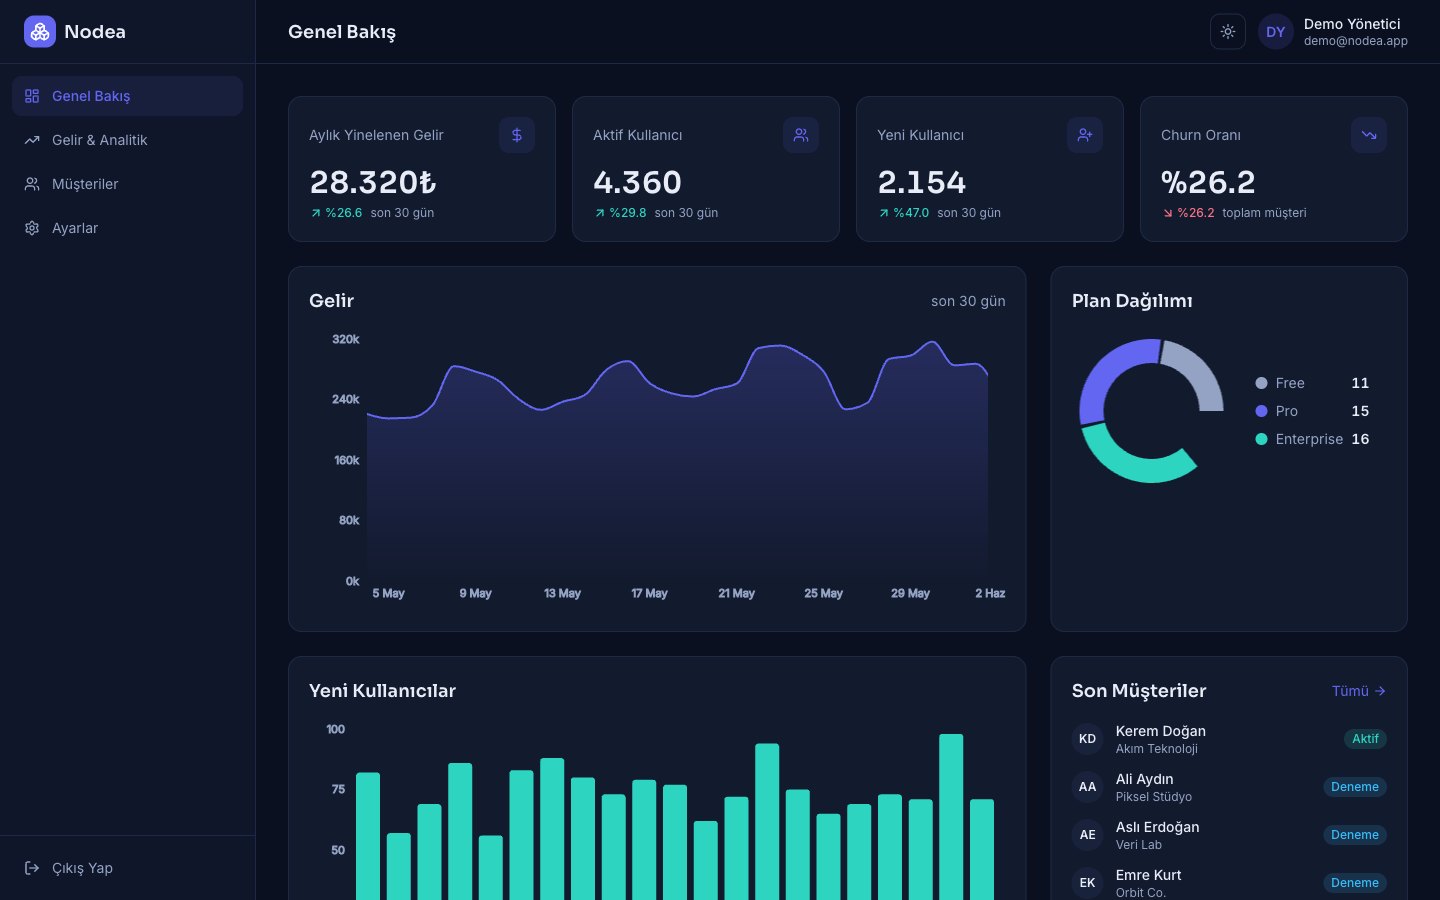Open the DY user avatar
This screenshot has height=900, width=1440.
point(1276,32)
